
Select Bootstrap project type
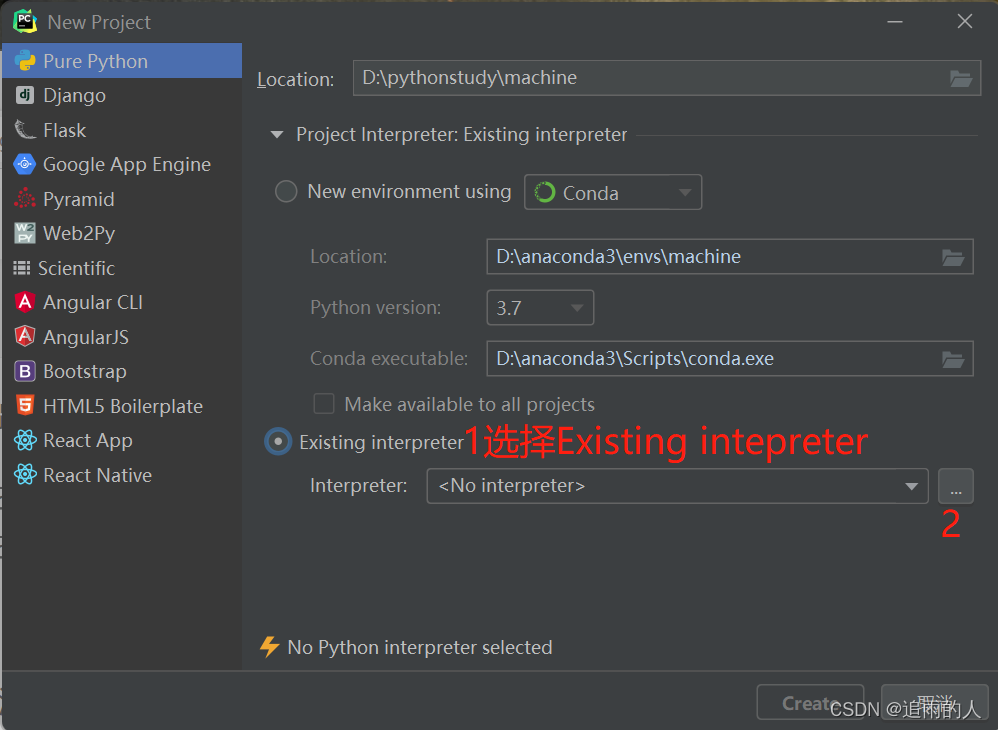click(x=122, y=371)
